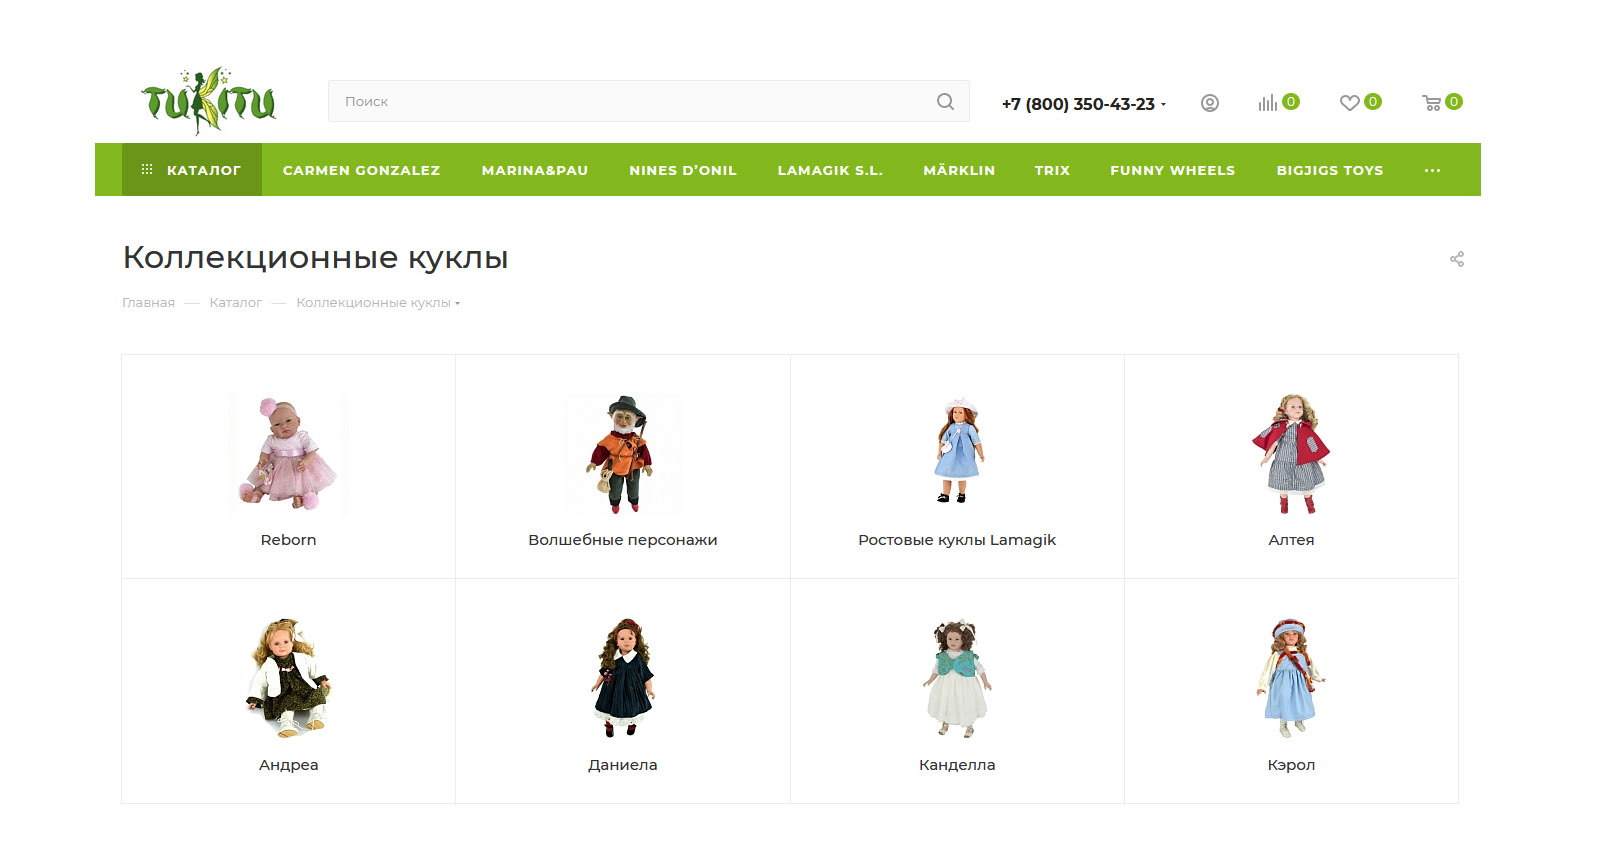Open the wishlist heart icon
This screenshot has height=856, width=1600.
tap(1350, 103)
